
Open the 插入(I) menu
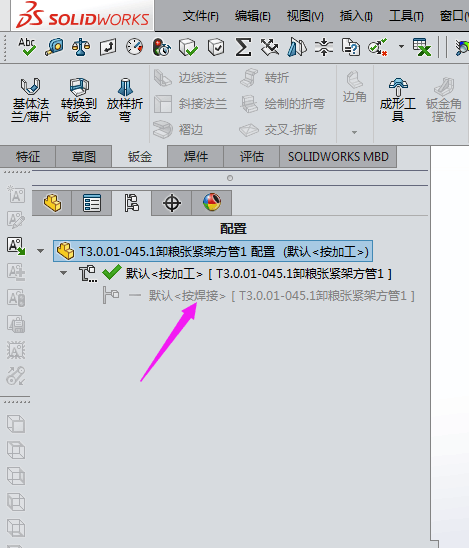click(x=356, y=16)
